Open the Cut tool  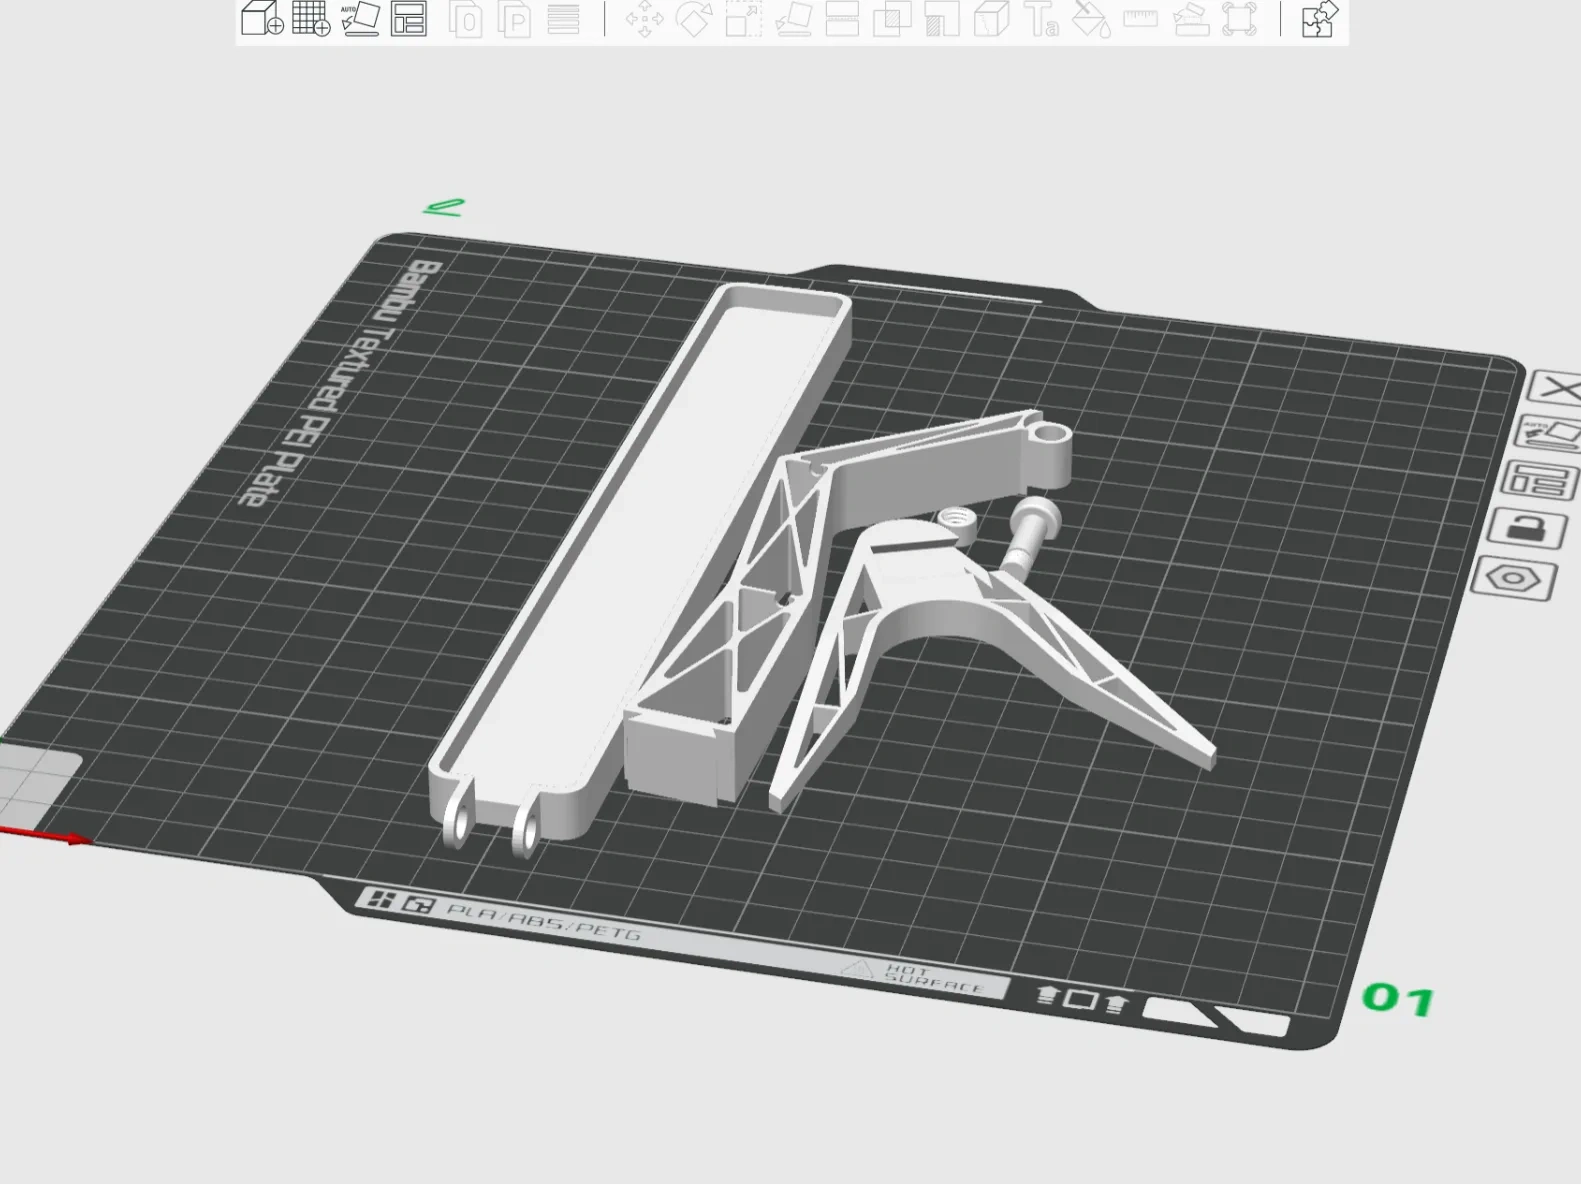(842, 19)
